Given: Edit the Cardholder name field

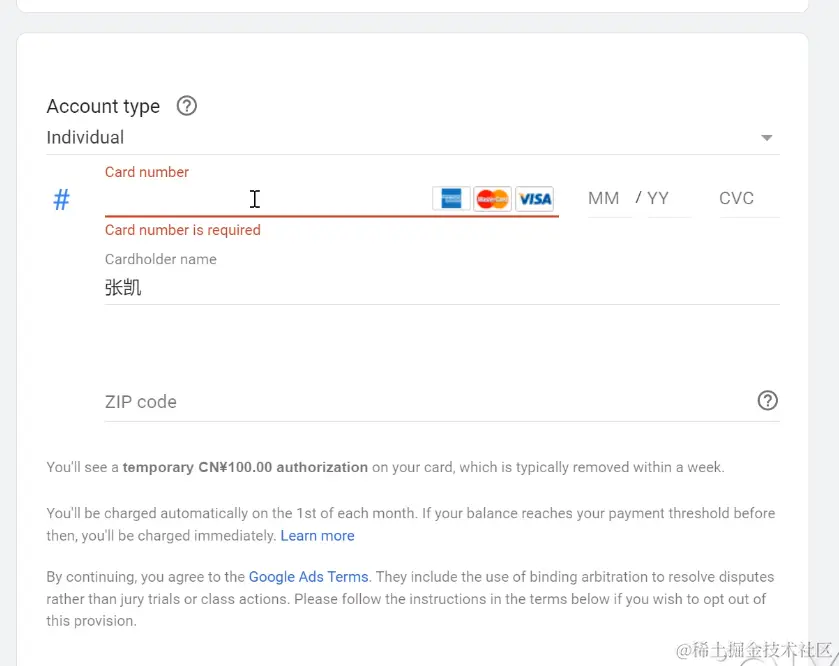Looking at the screenshot, I should (x=442, y=288).
